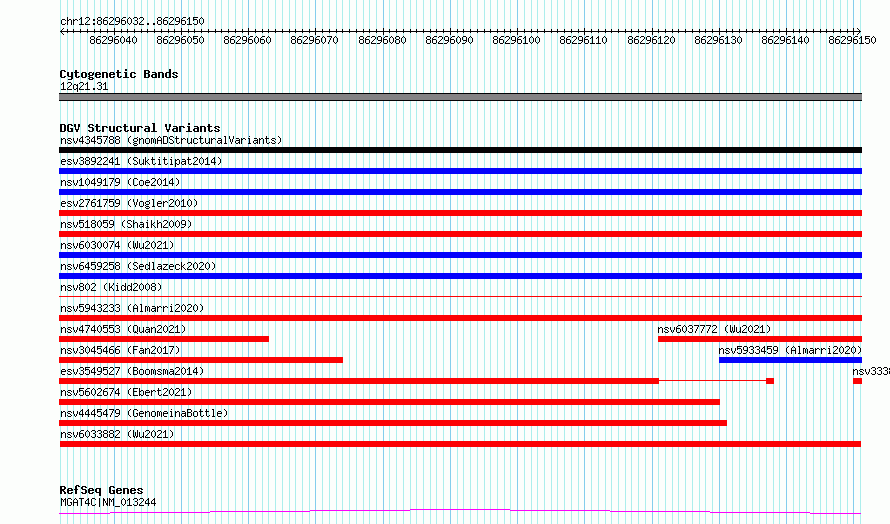
Task: Click the red esv2761759 variant bar
Action: (x=460, y=213)
